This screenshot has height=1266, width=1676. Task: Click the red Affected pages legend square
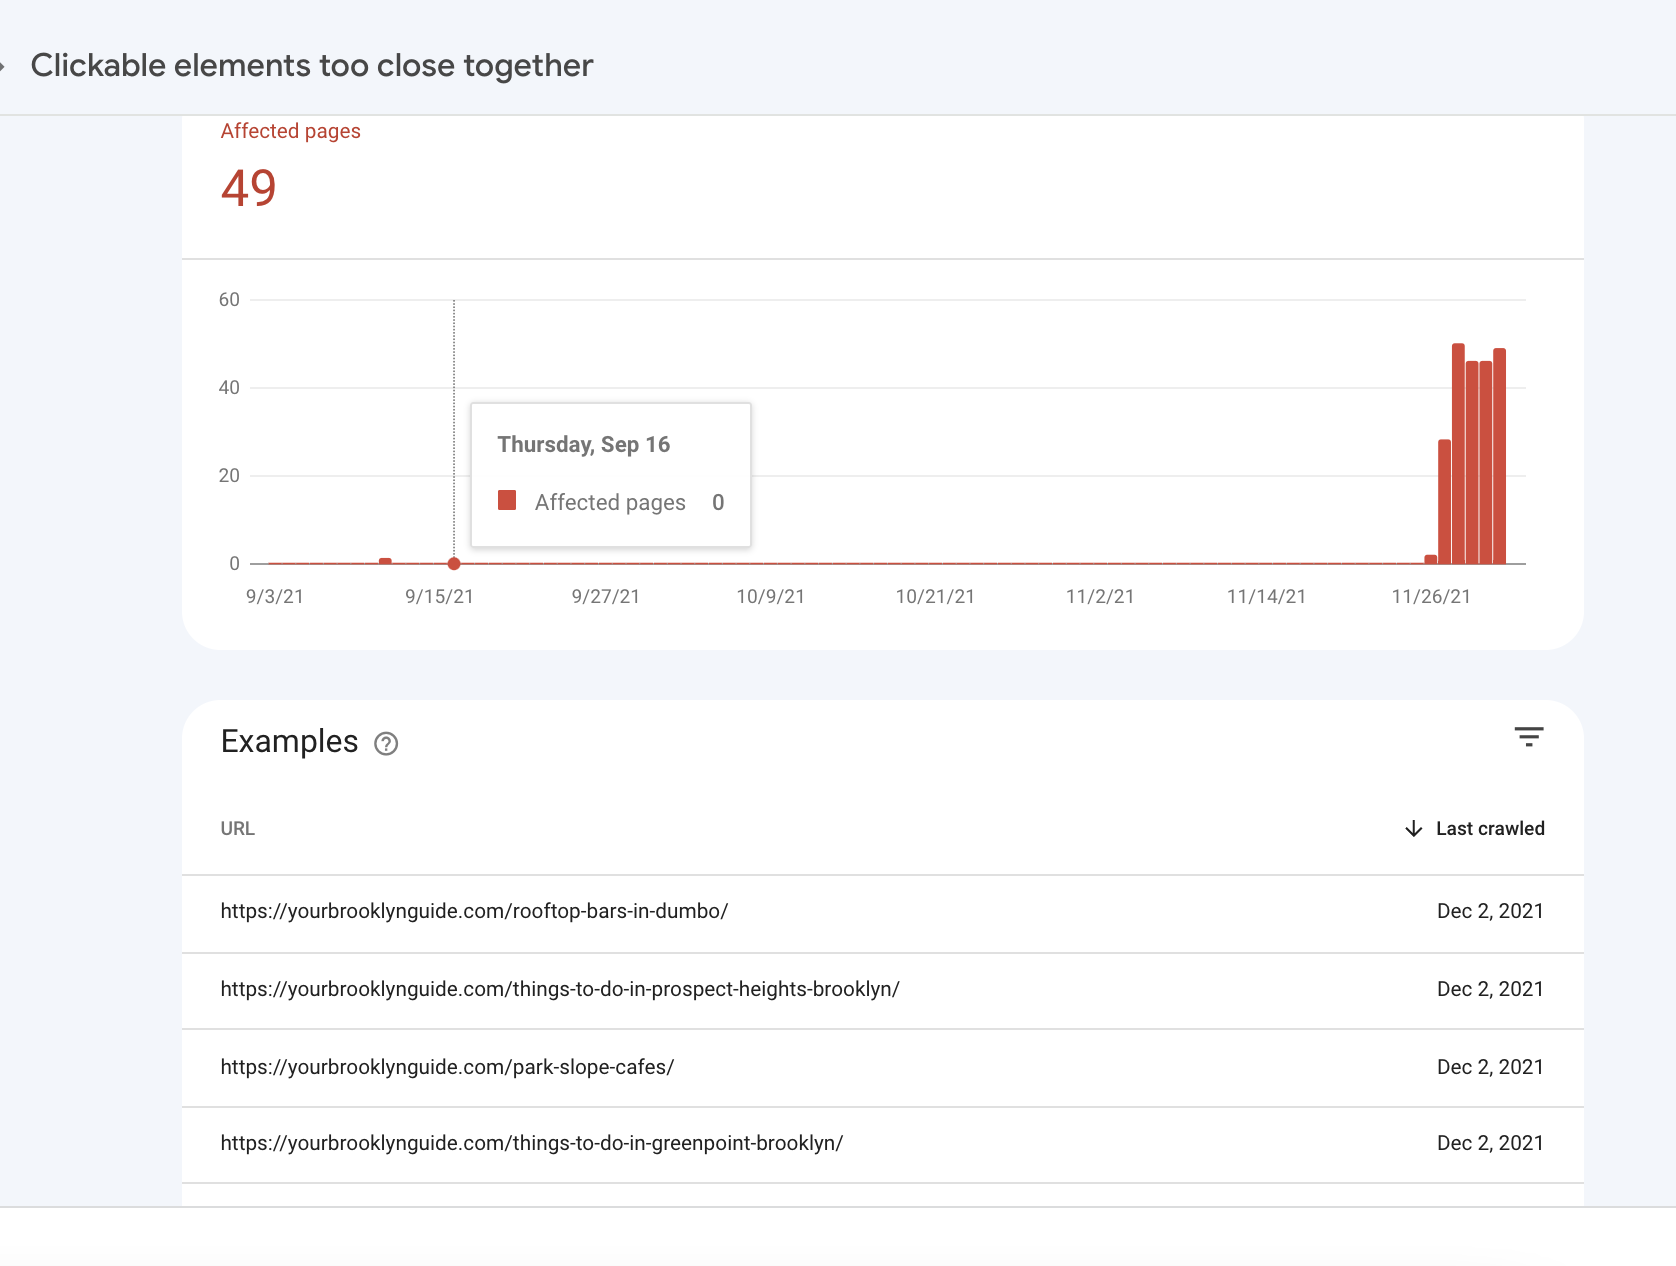tap(507, 500)
